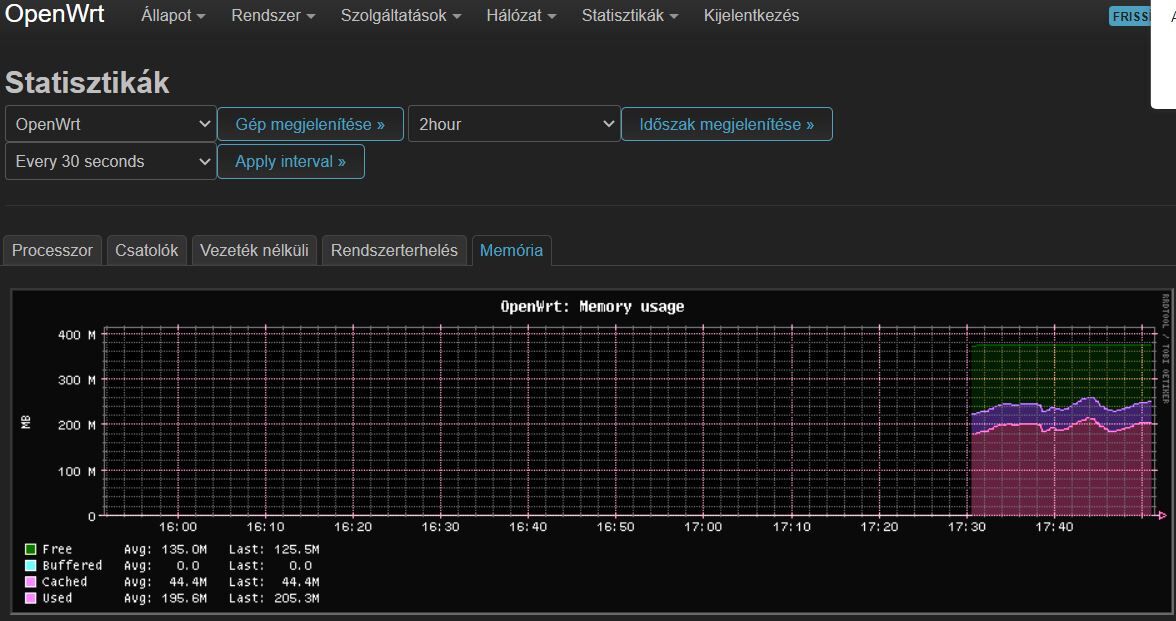Click Gép megjelenítése button

[x=310, y=124]
